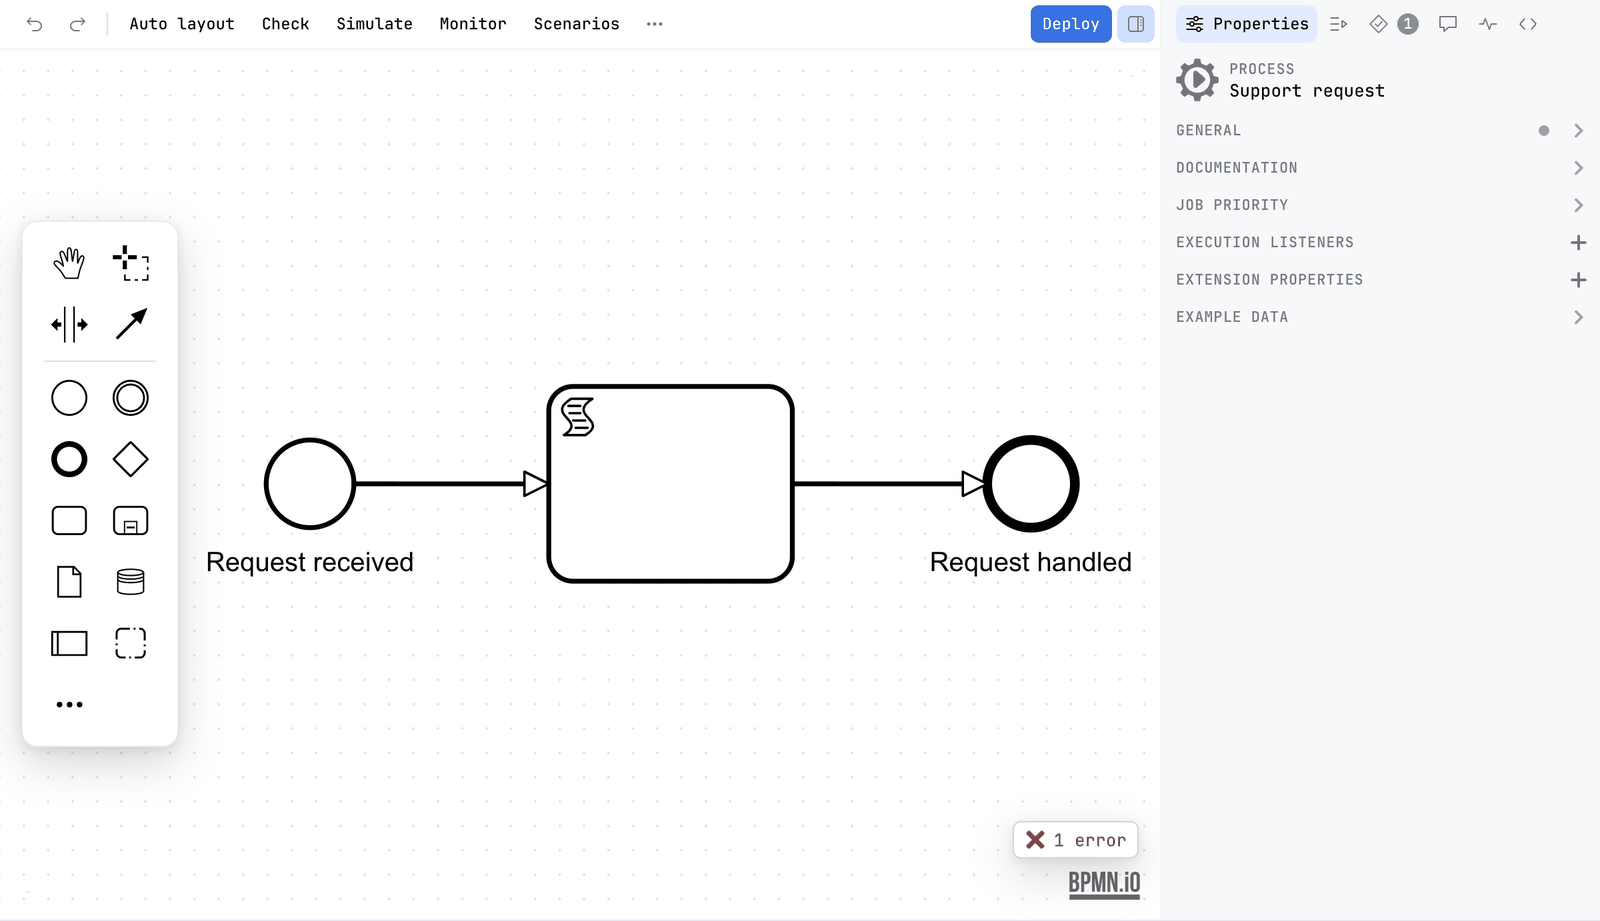Open the activity pulse panel
Screen dimensions: 1600x921
(1488, 24)
